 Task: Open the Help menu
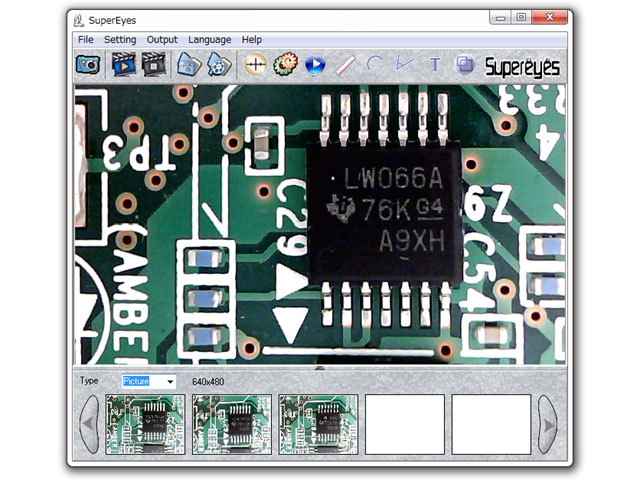click(x=251, y=40)
